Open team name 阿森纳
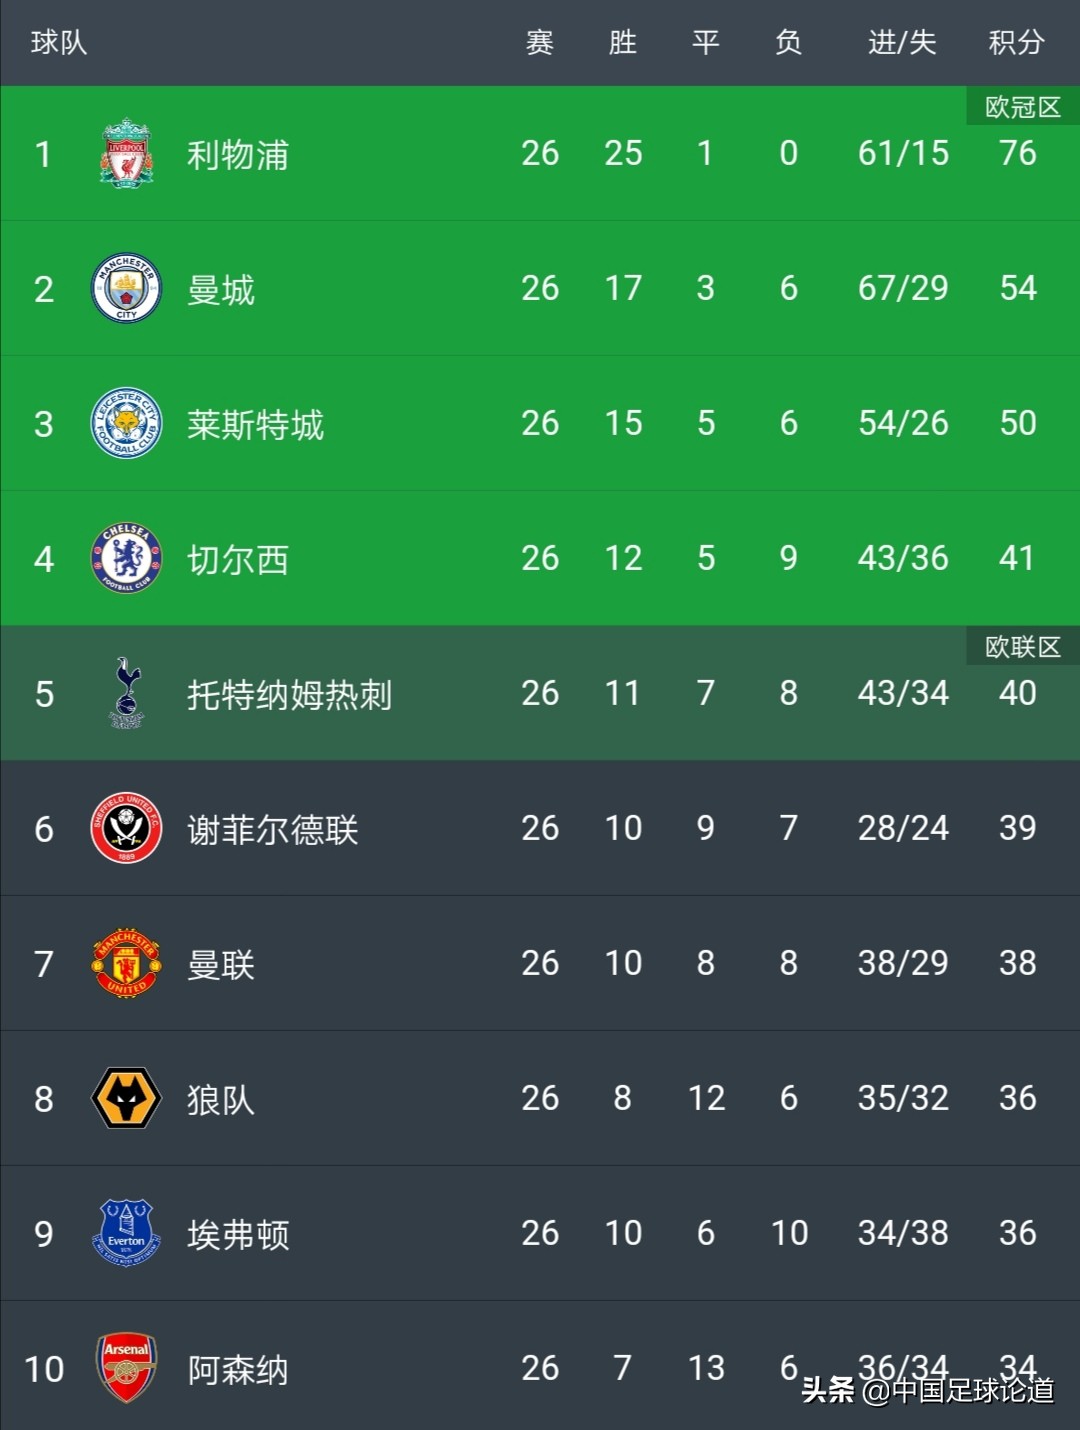This screenshot has width=1080, height=1430. (238, 1369)
